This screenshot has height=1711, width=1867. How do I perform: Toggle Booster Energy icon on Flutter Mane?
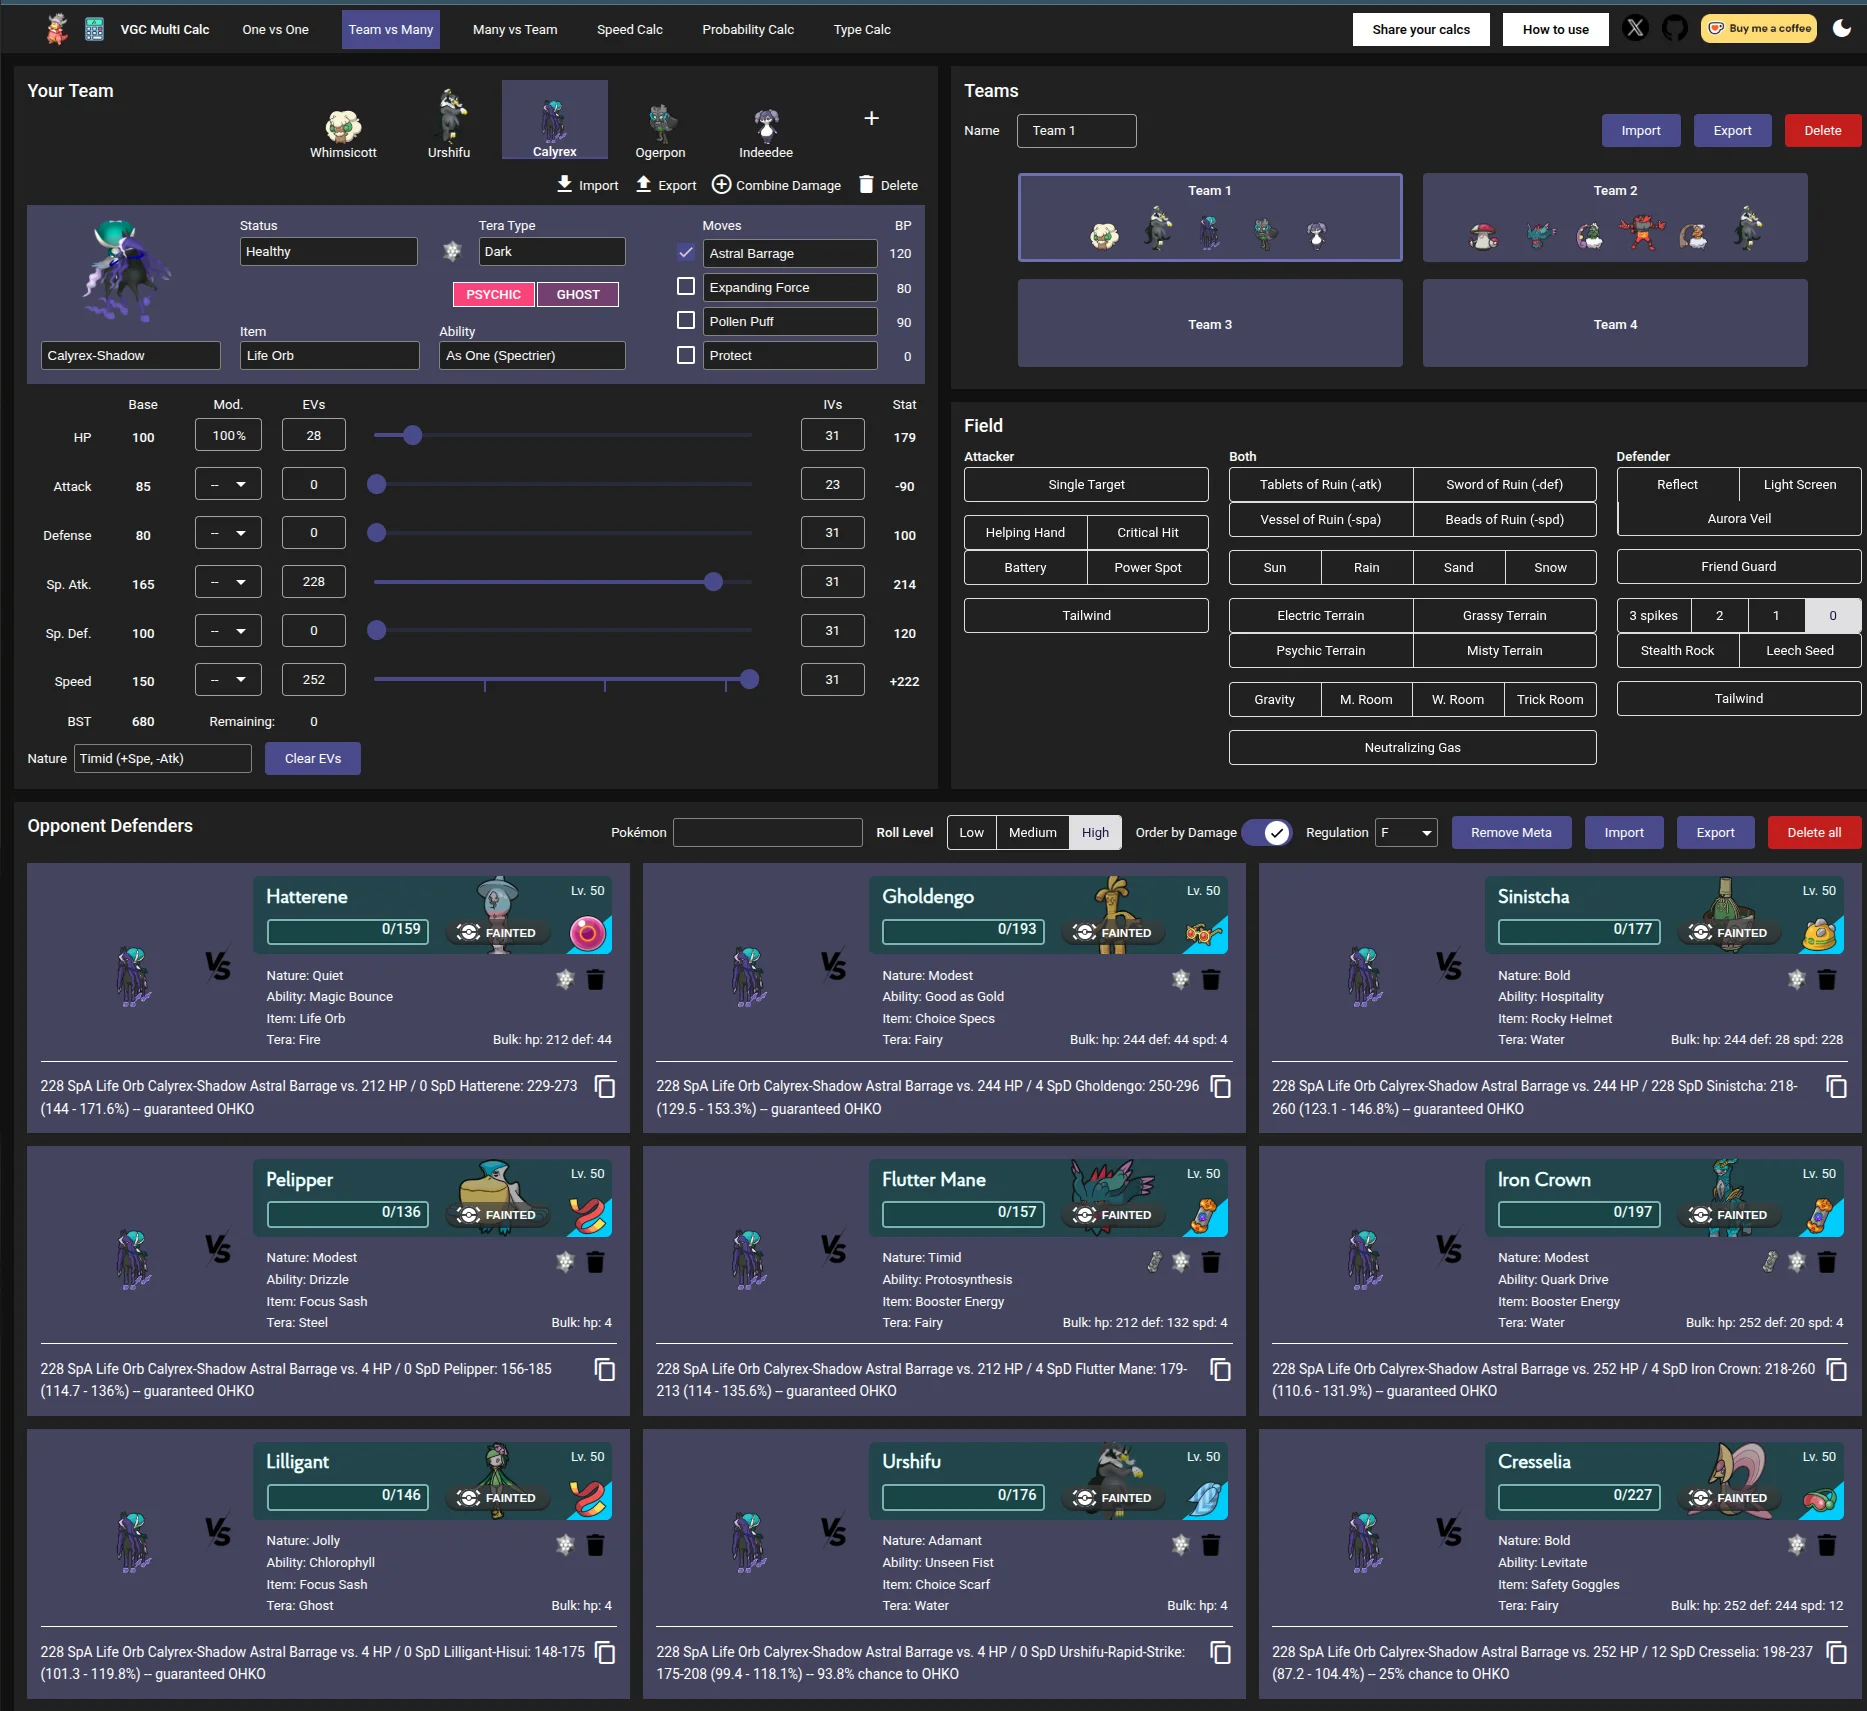click(x=1154, y=1262)
